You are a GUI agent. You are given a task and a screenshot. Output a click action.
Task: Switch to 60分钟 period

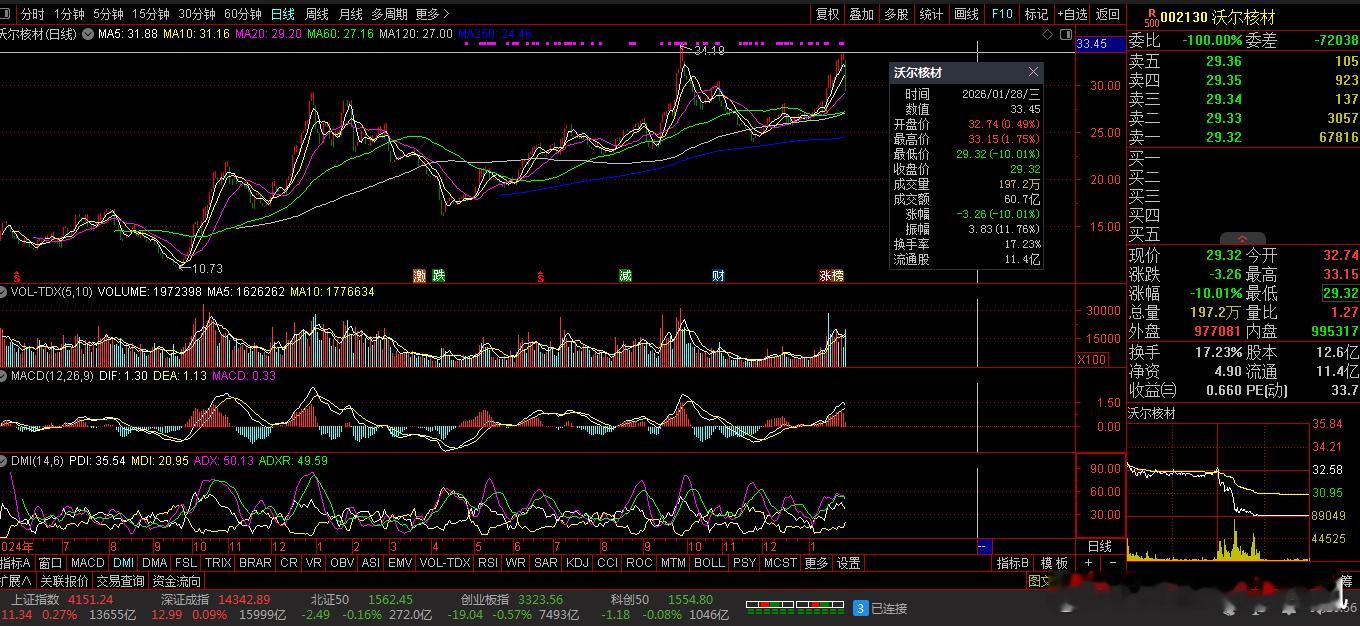[243, 14]
